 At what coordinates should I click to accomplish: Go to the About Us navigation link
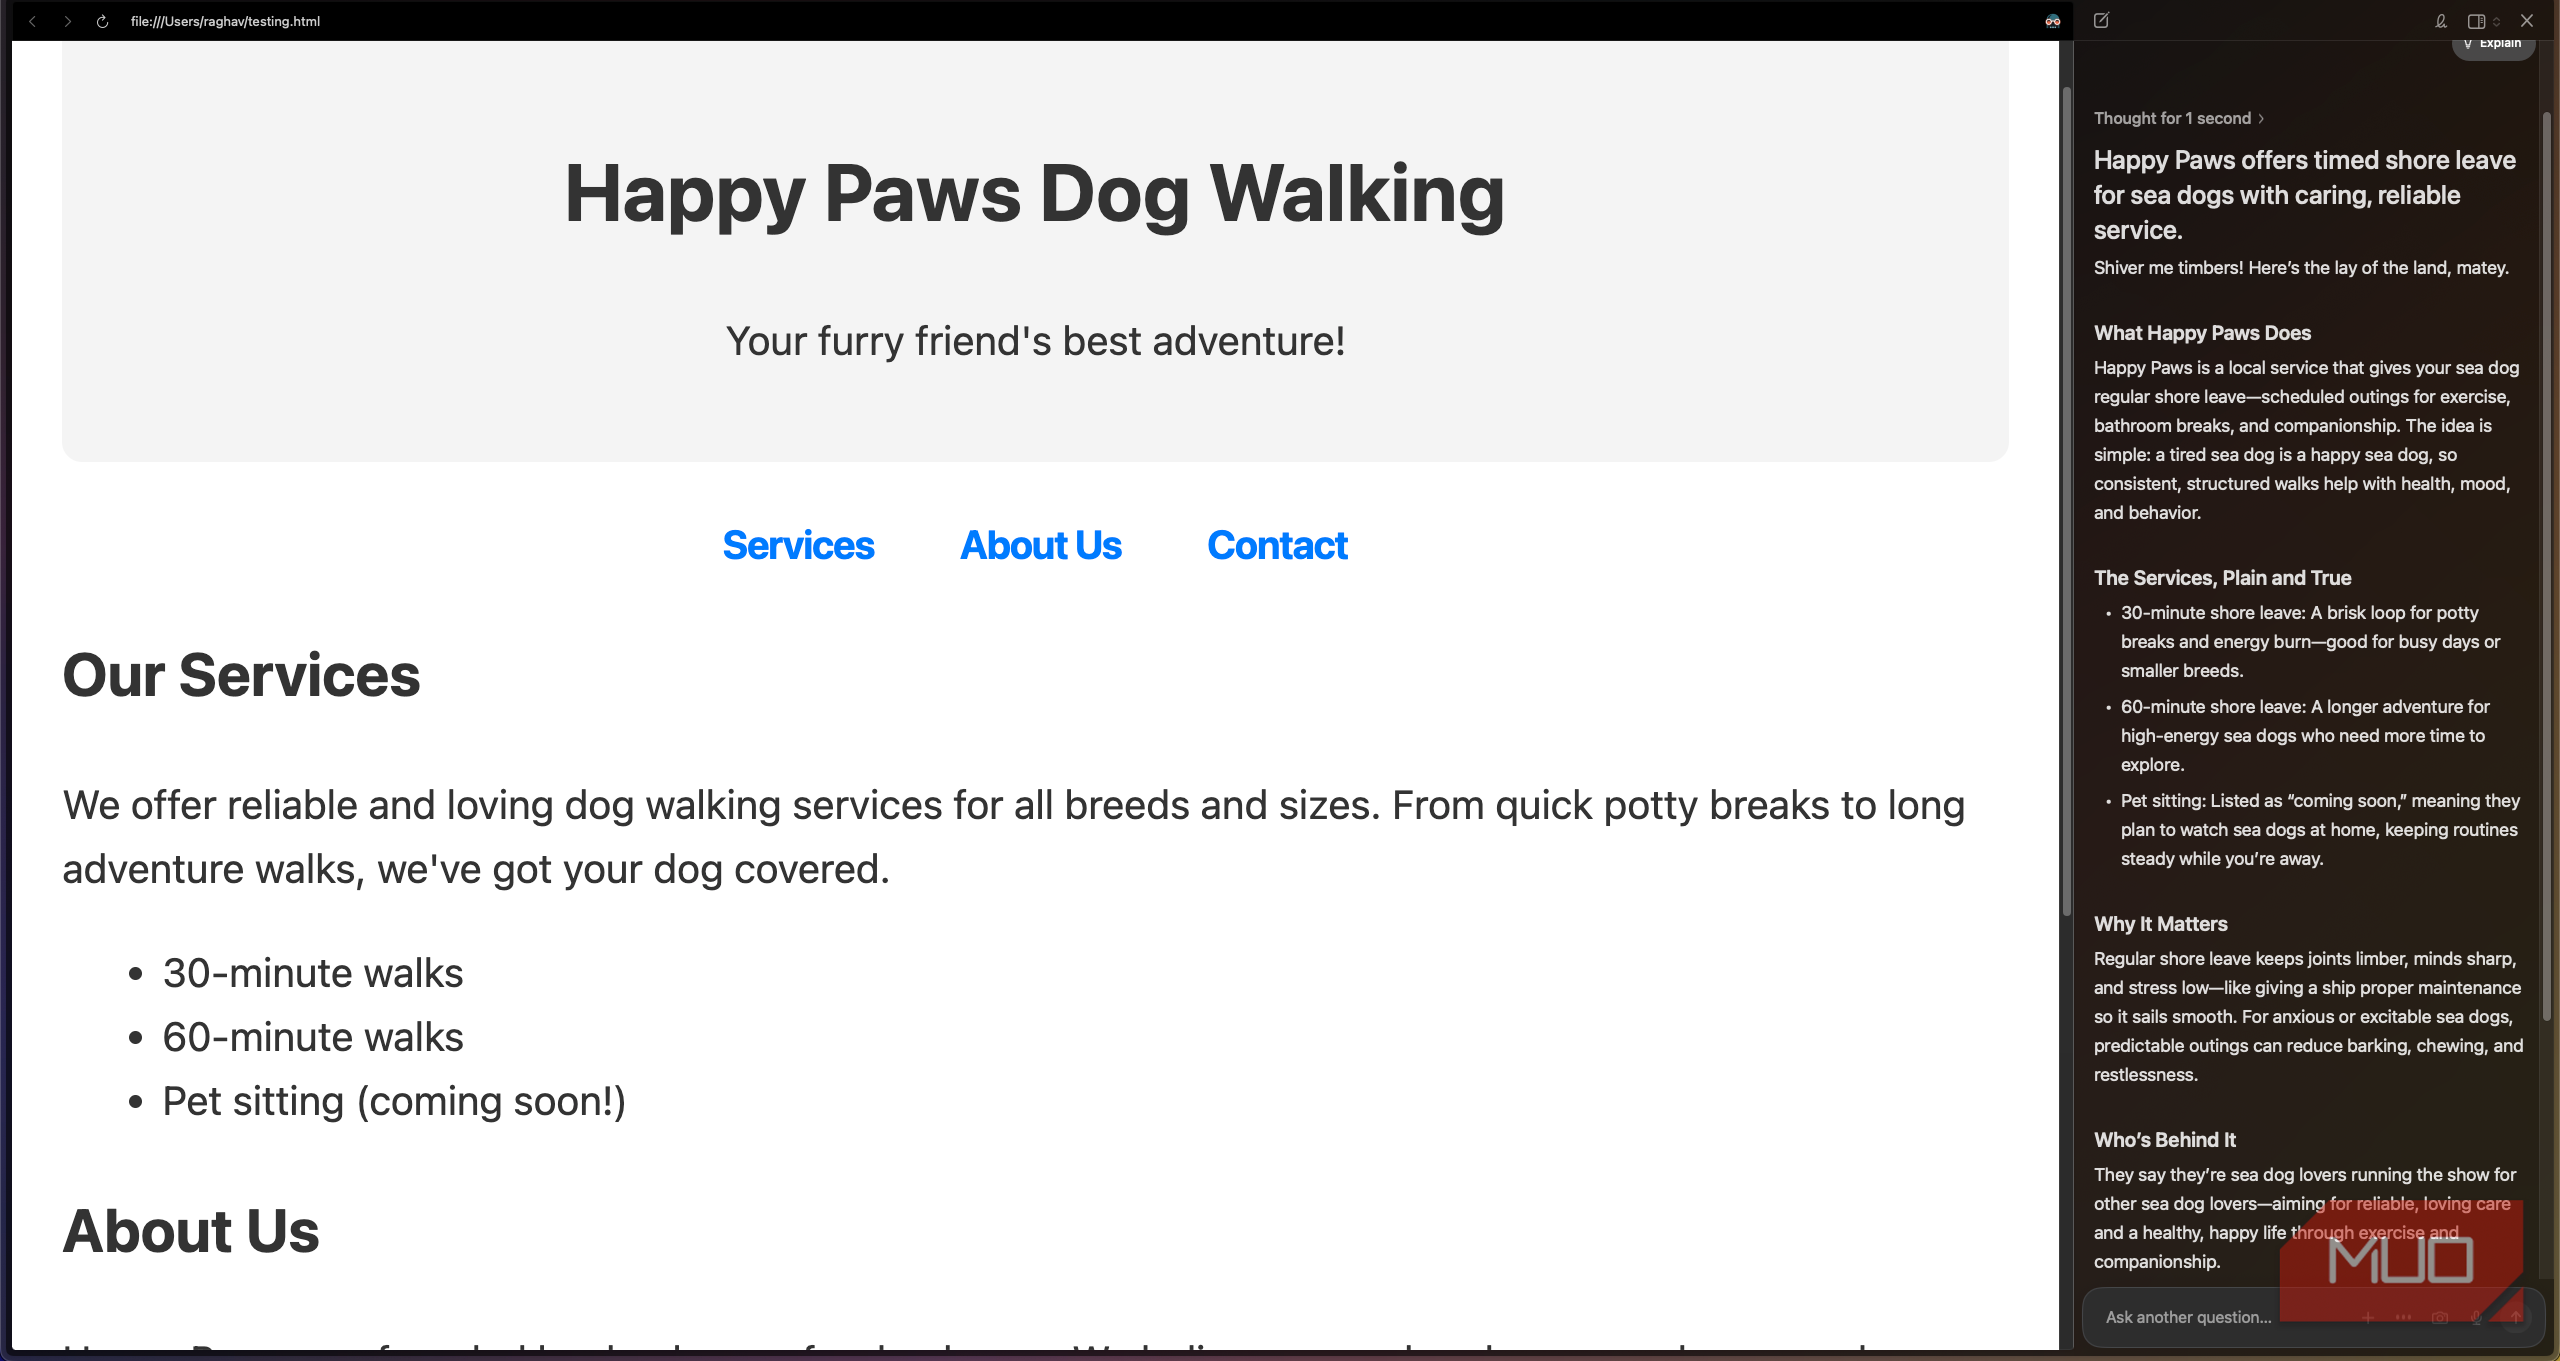(1040, 546)
